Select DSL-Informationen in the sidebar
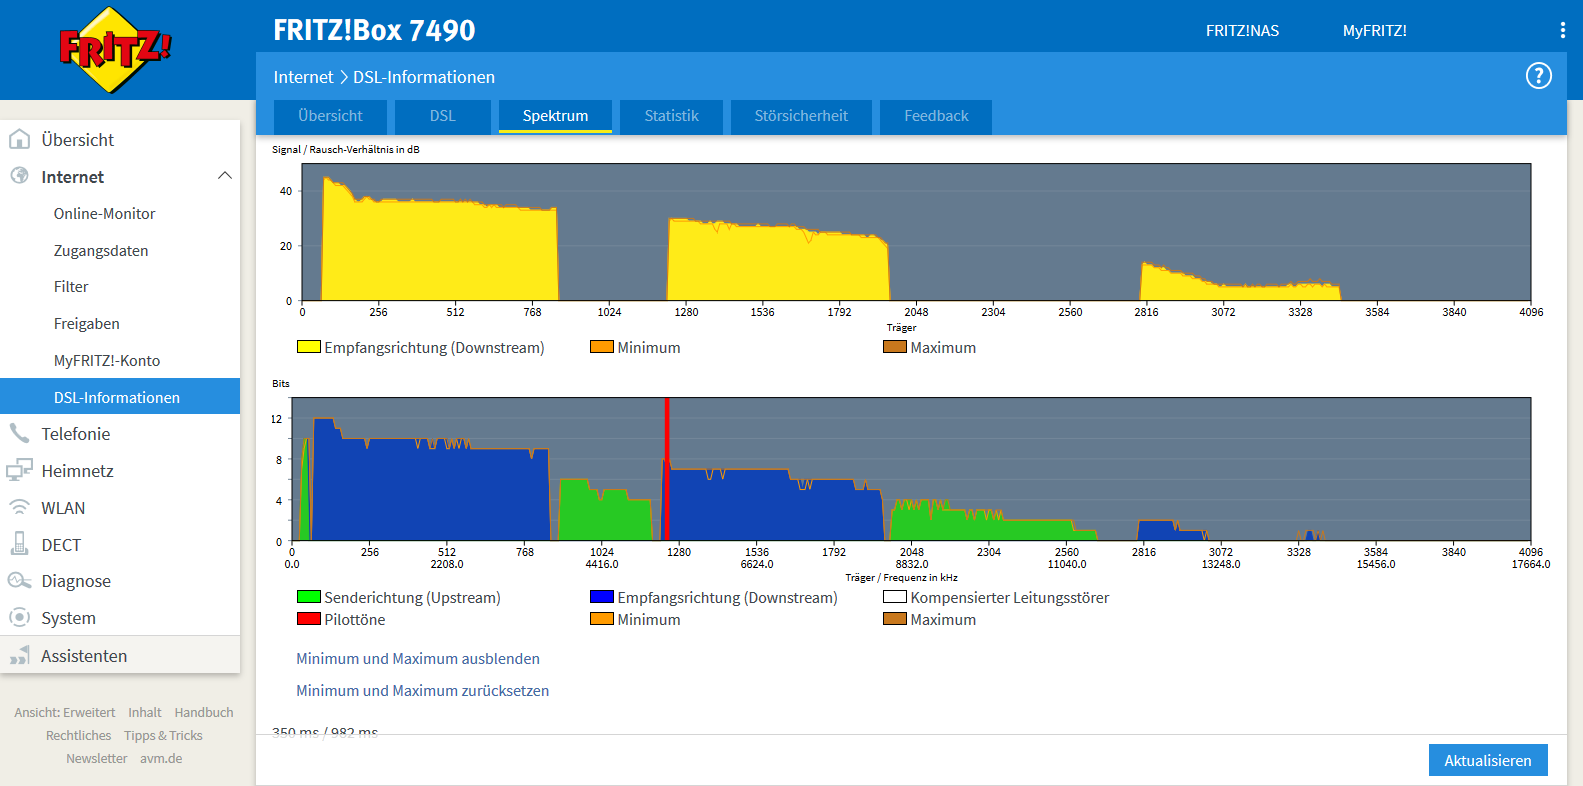This screenshot has height=786, width=1583. (x=120, y=396)
